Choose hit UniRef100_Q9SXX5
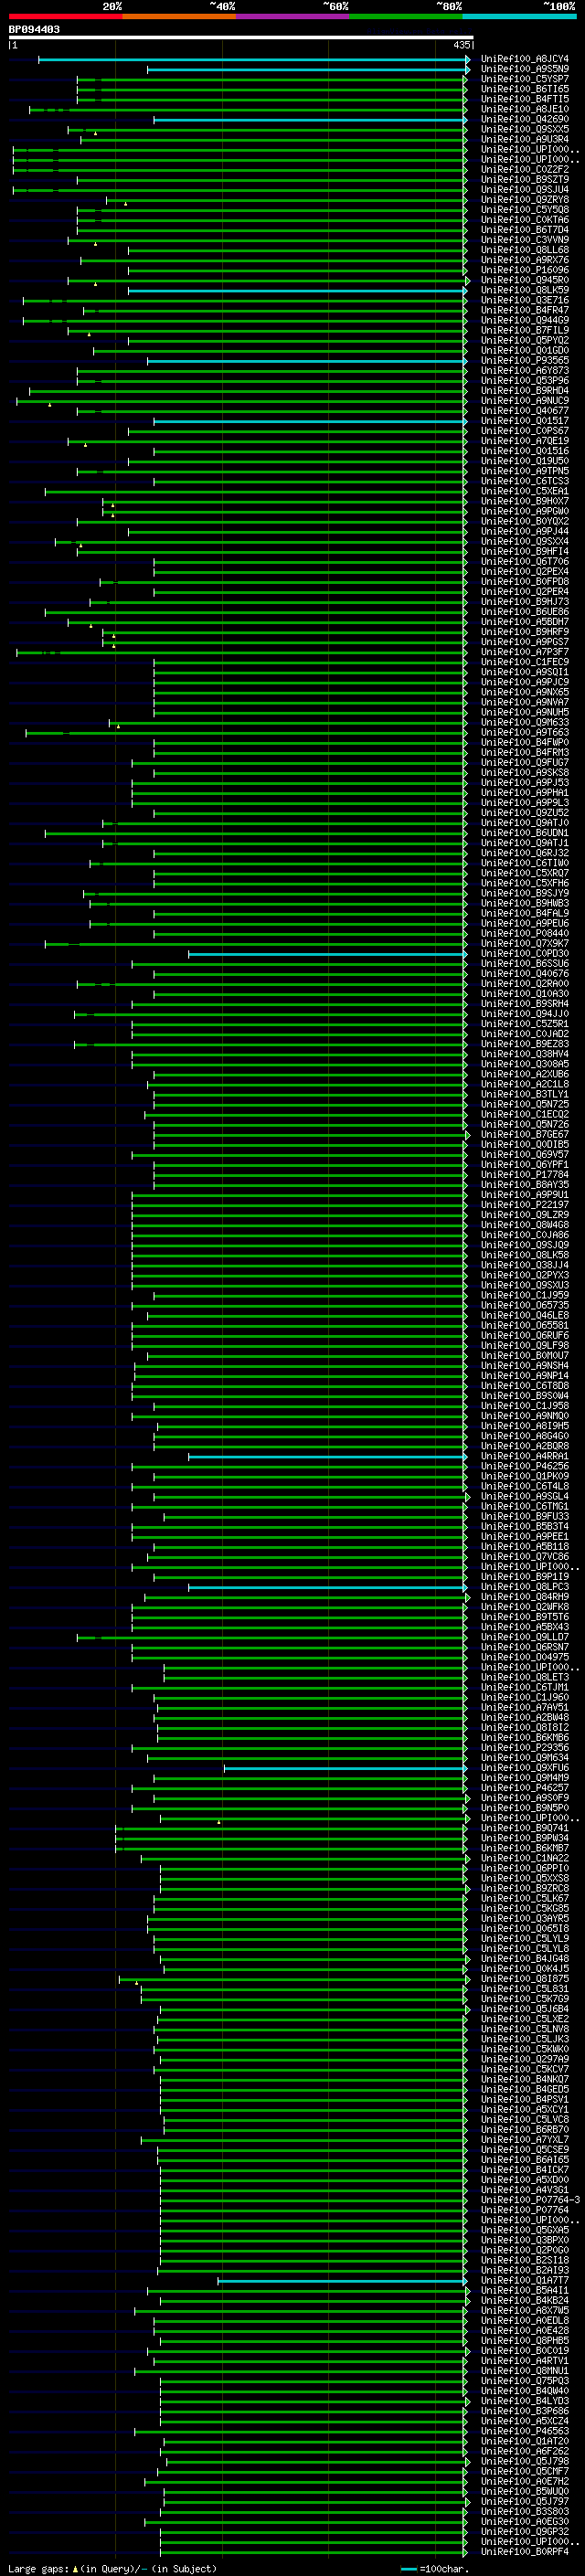The image size is (585, 2576). click(x=525, y=129)
